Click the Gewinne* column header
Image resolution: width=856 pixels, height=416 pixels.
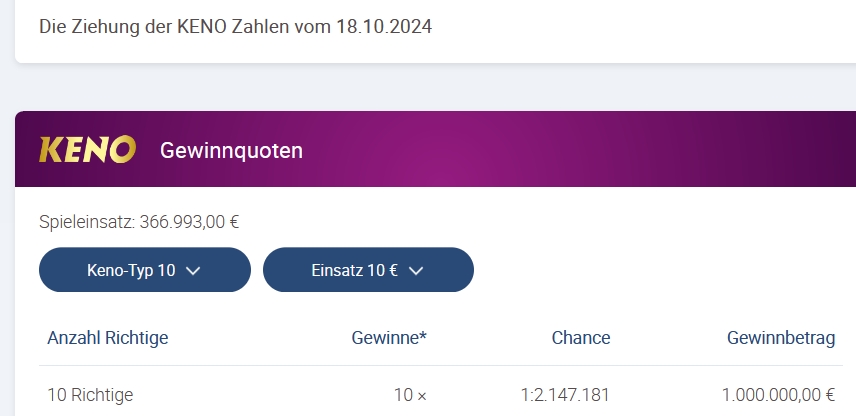[389, 338]
